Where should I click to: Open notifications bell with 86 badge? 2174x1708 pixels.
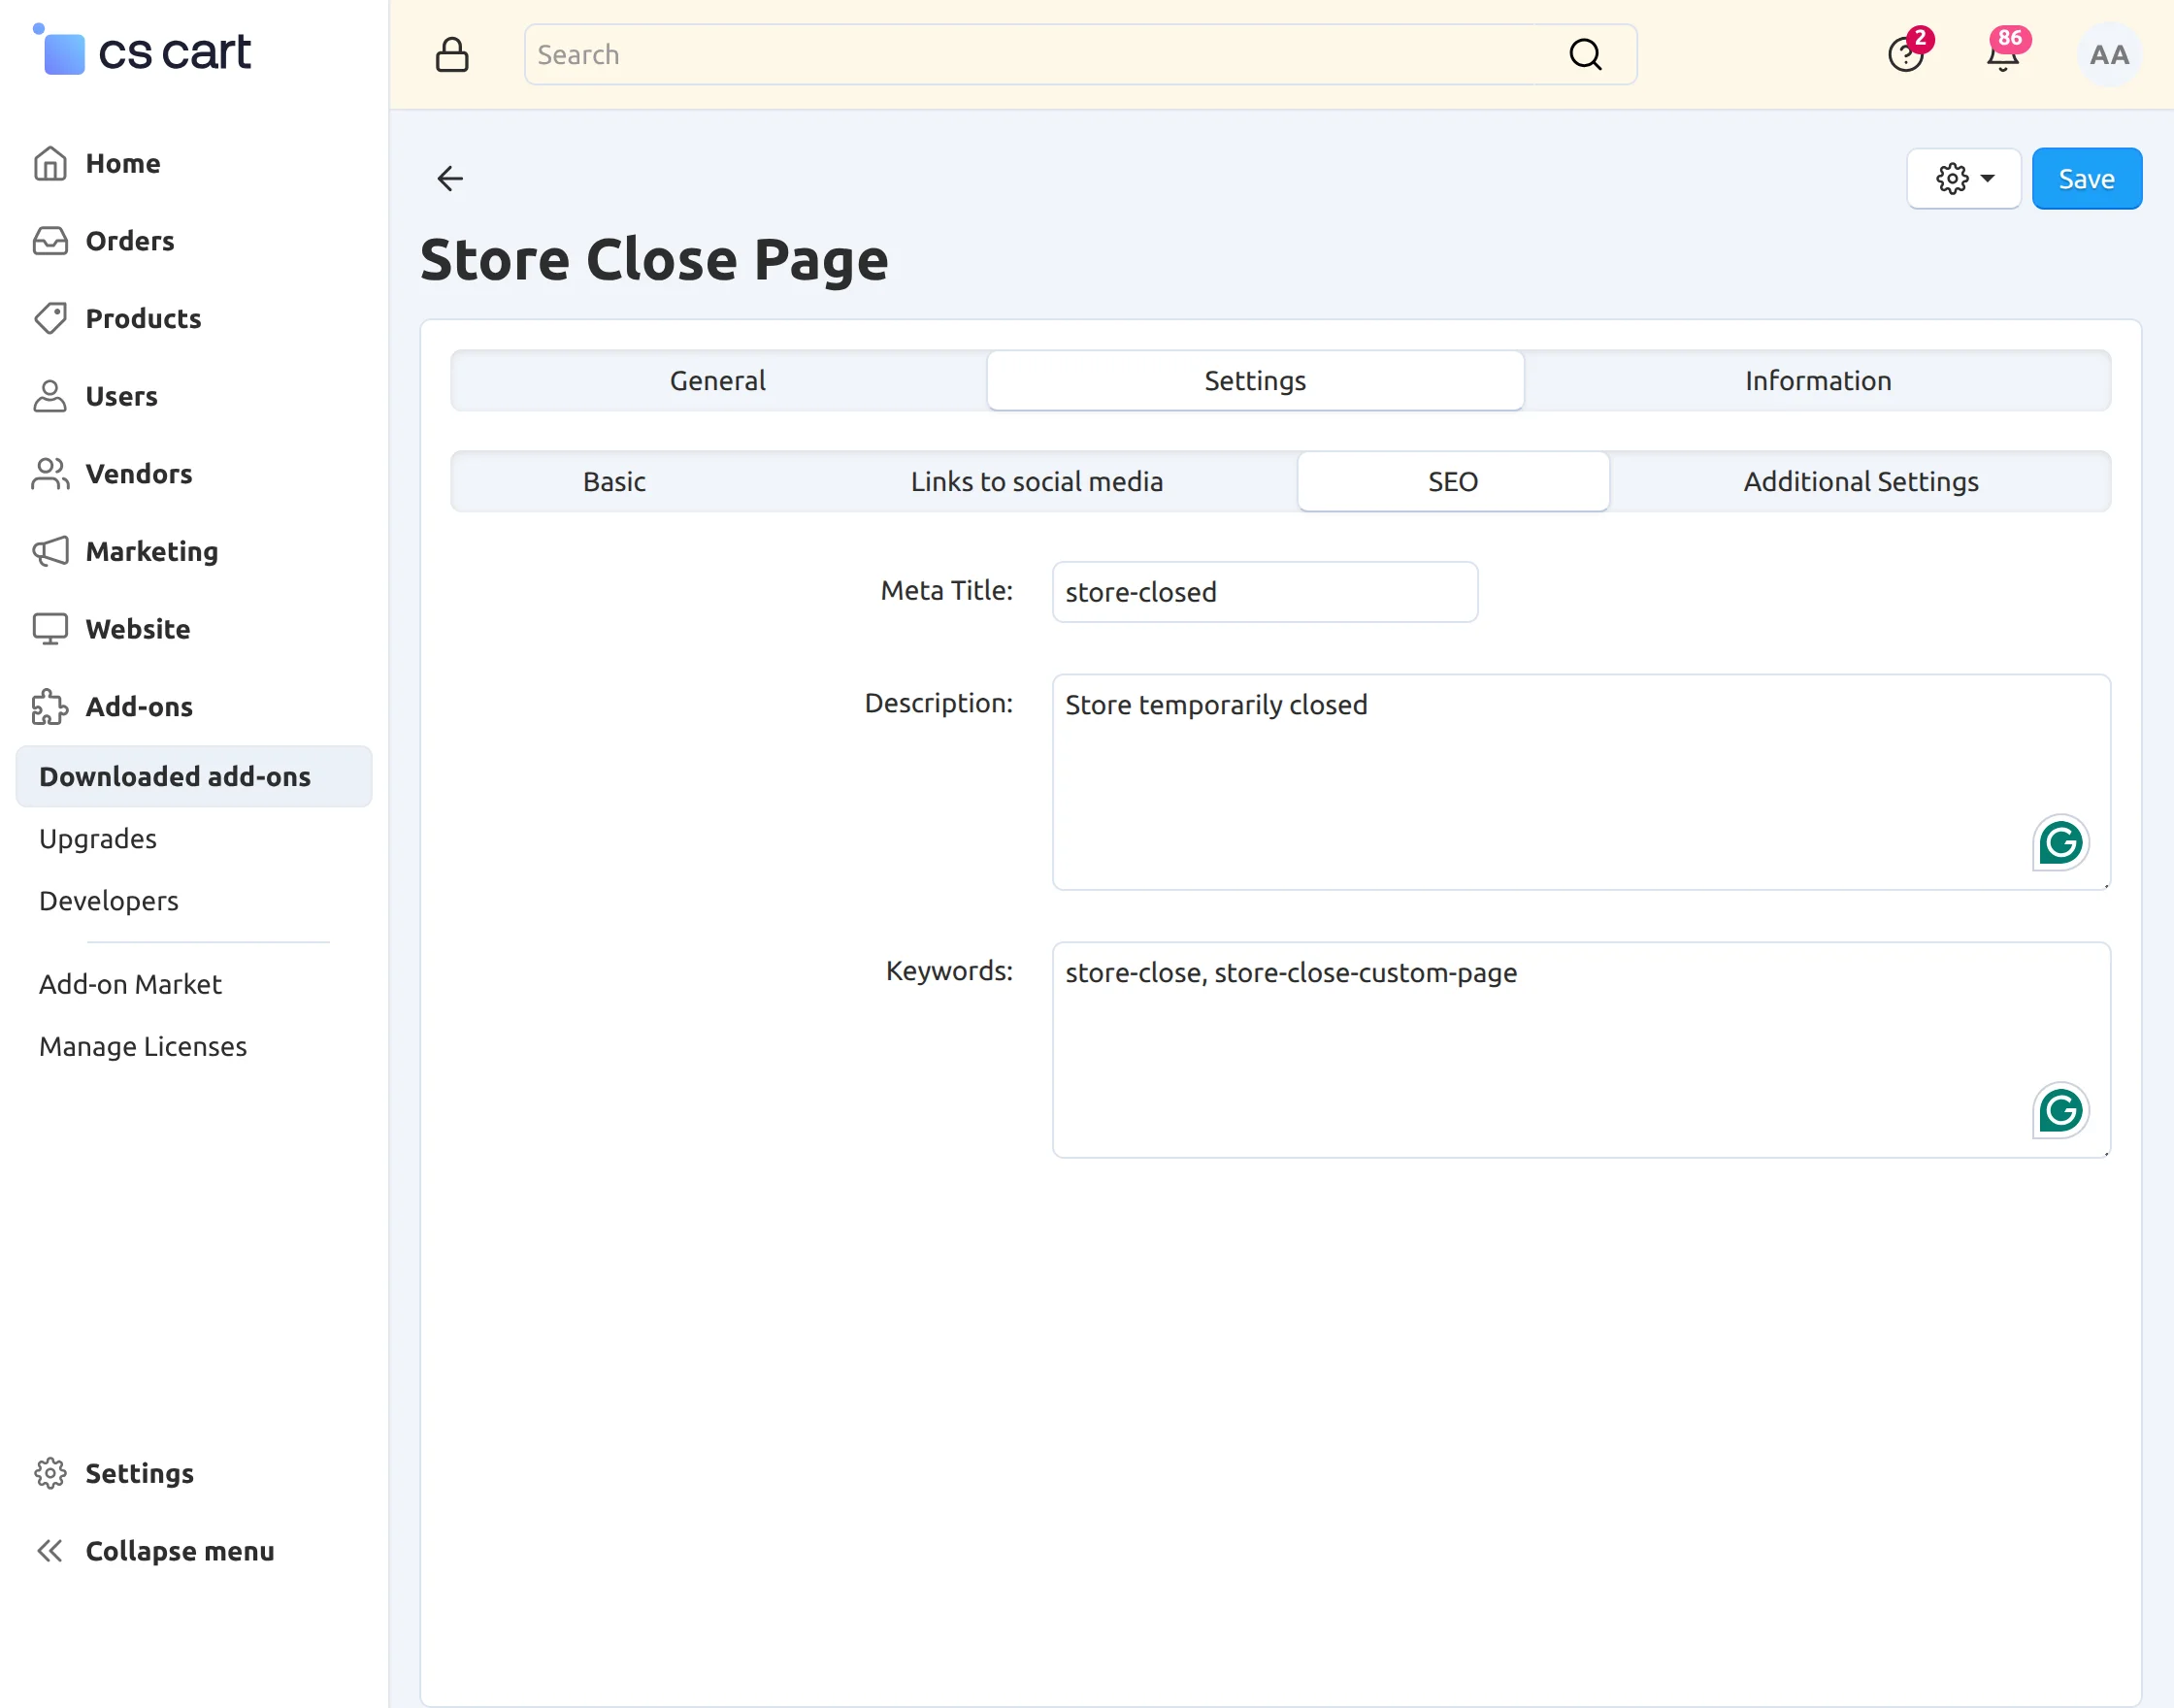pos(2005,52)
